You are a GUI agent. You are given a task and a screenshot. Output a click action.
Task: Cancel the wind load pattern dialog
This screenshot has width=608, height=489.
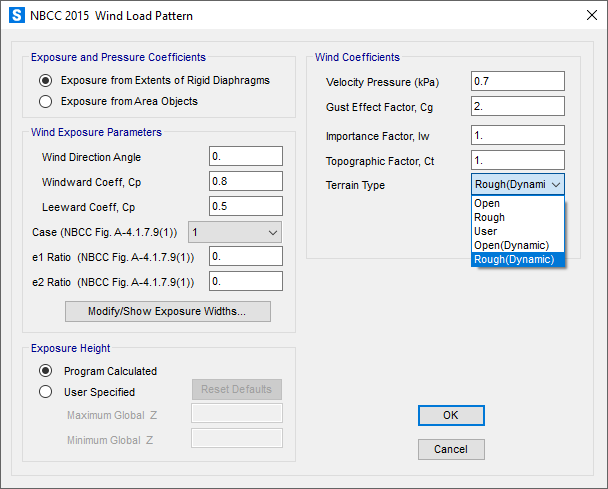tap(451, 449)
